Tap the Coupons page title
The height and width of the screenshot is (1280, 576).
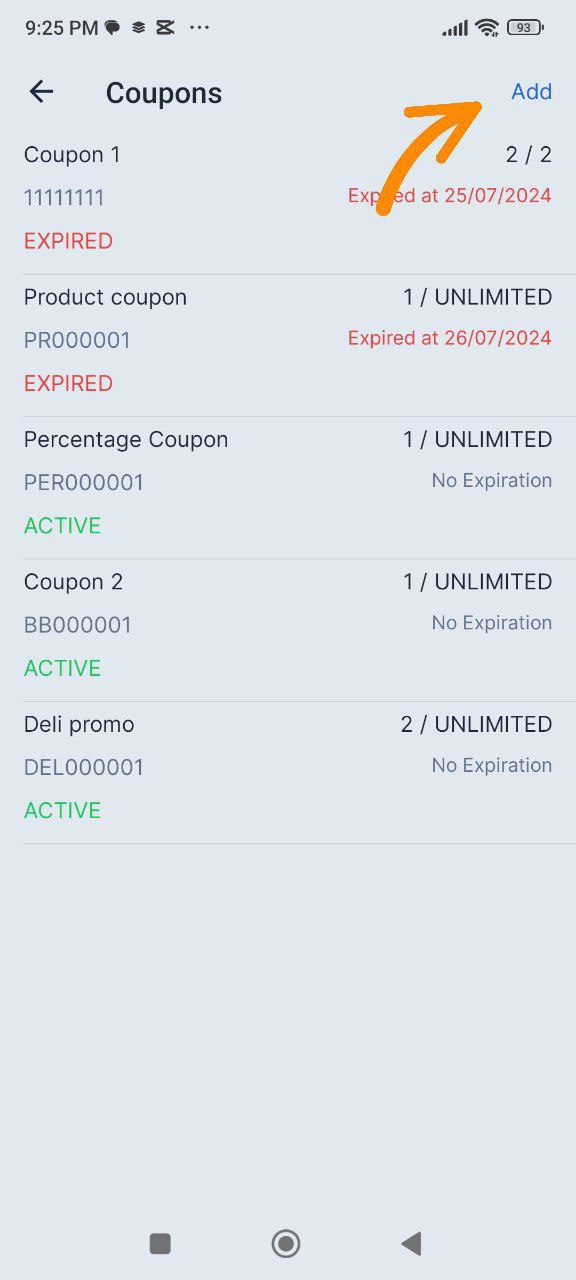click(x=164, y=93)
